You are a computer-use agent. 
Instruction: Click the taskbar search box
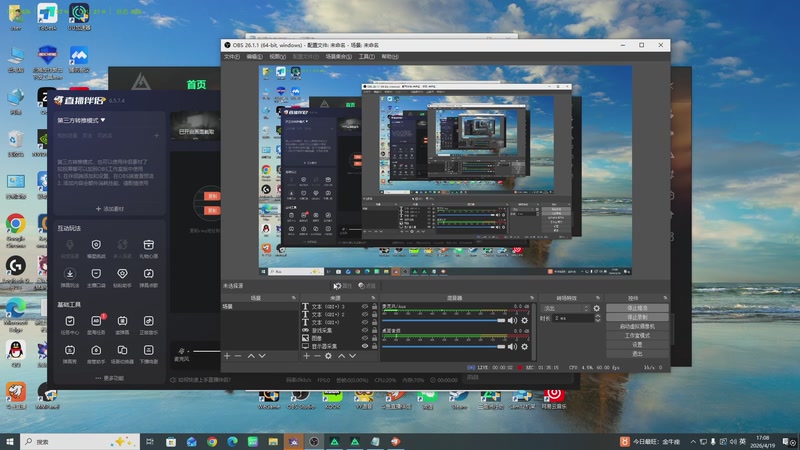[80, 441]
